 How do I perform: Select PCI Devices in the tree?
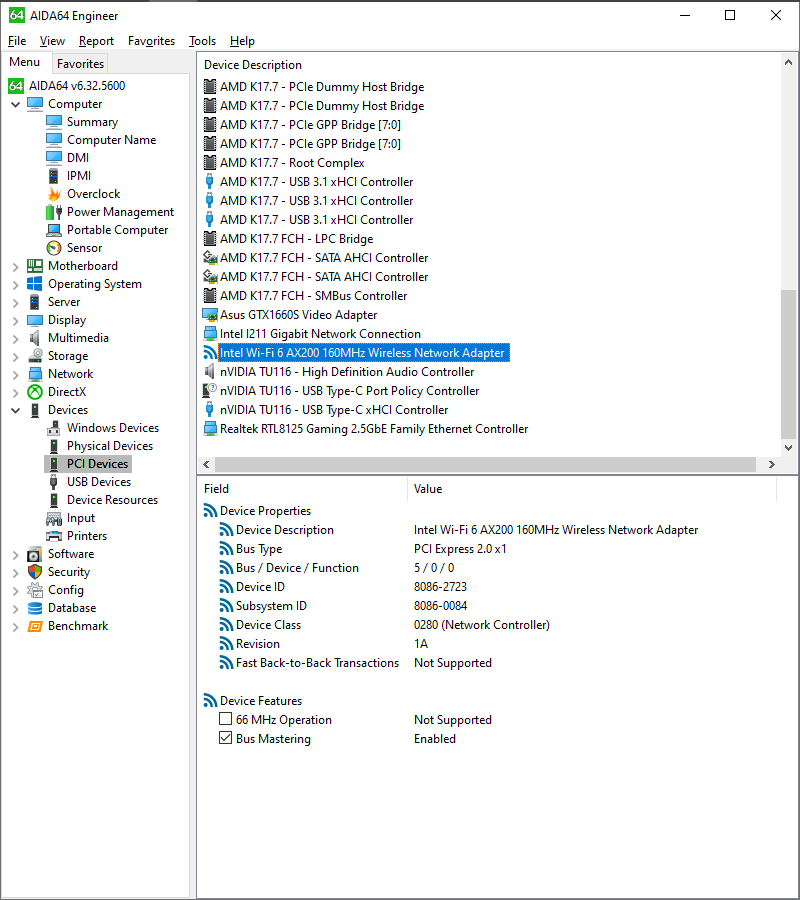pos(97,464)
